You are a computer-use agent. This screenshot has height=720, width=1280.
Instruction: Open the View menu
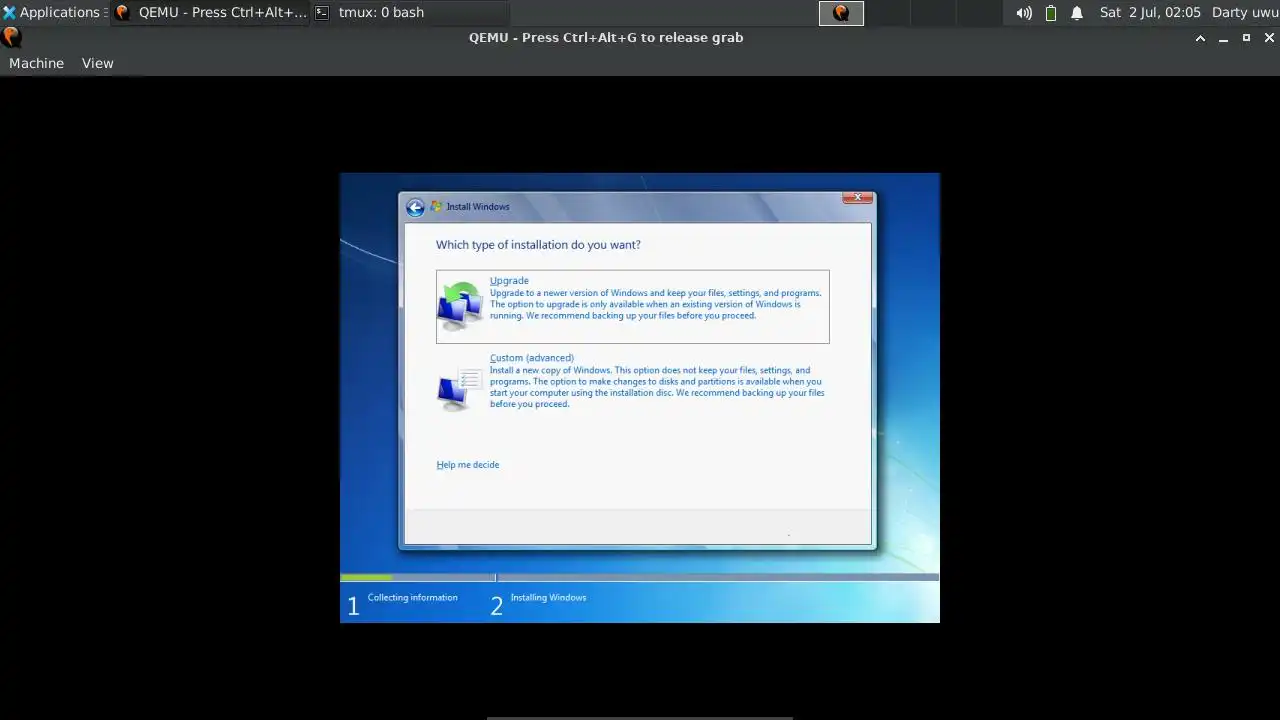point(97,63)
